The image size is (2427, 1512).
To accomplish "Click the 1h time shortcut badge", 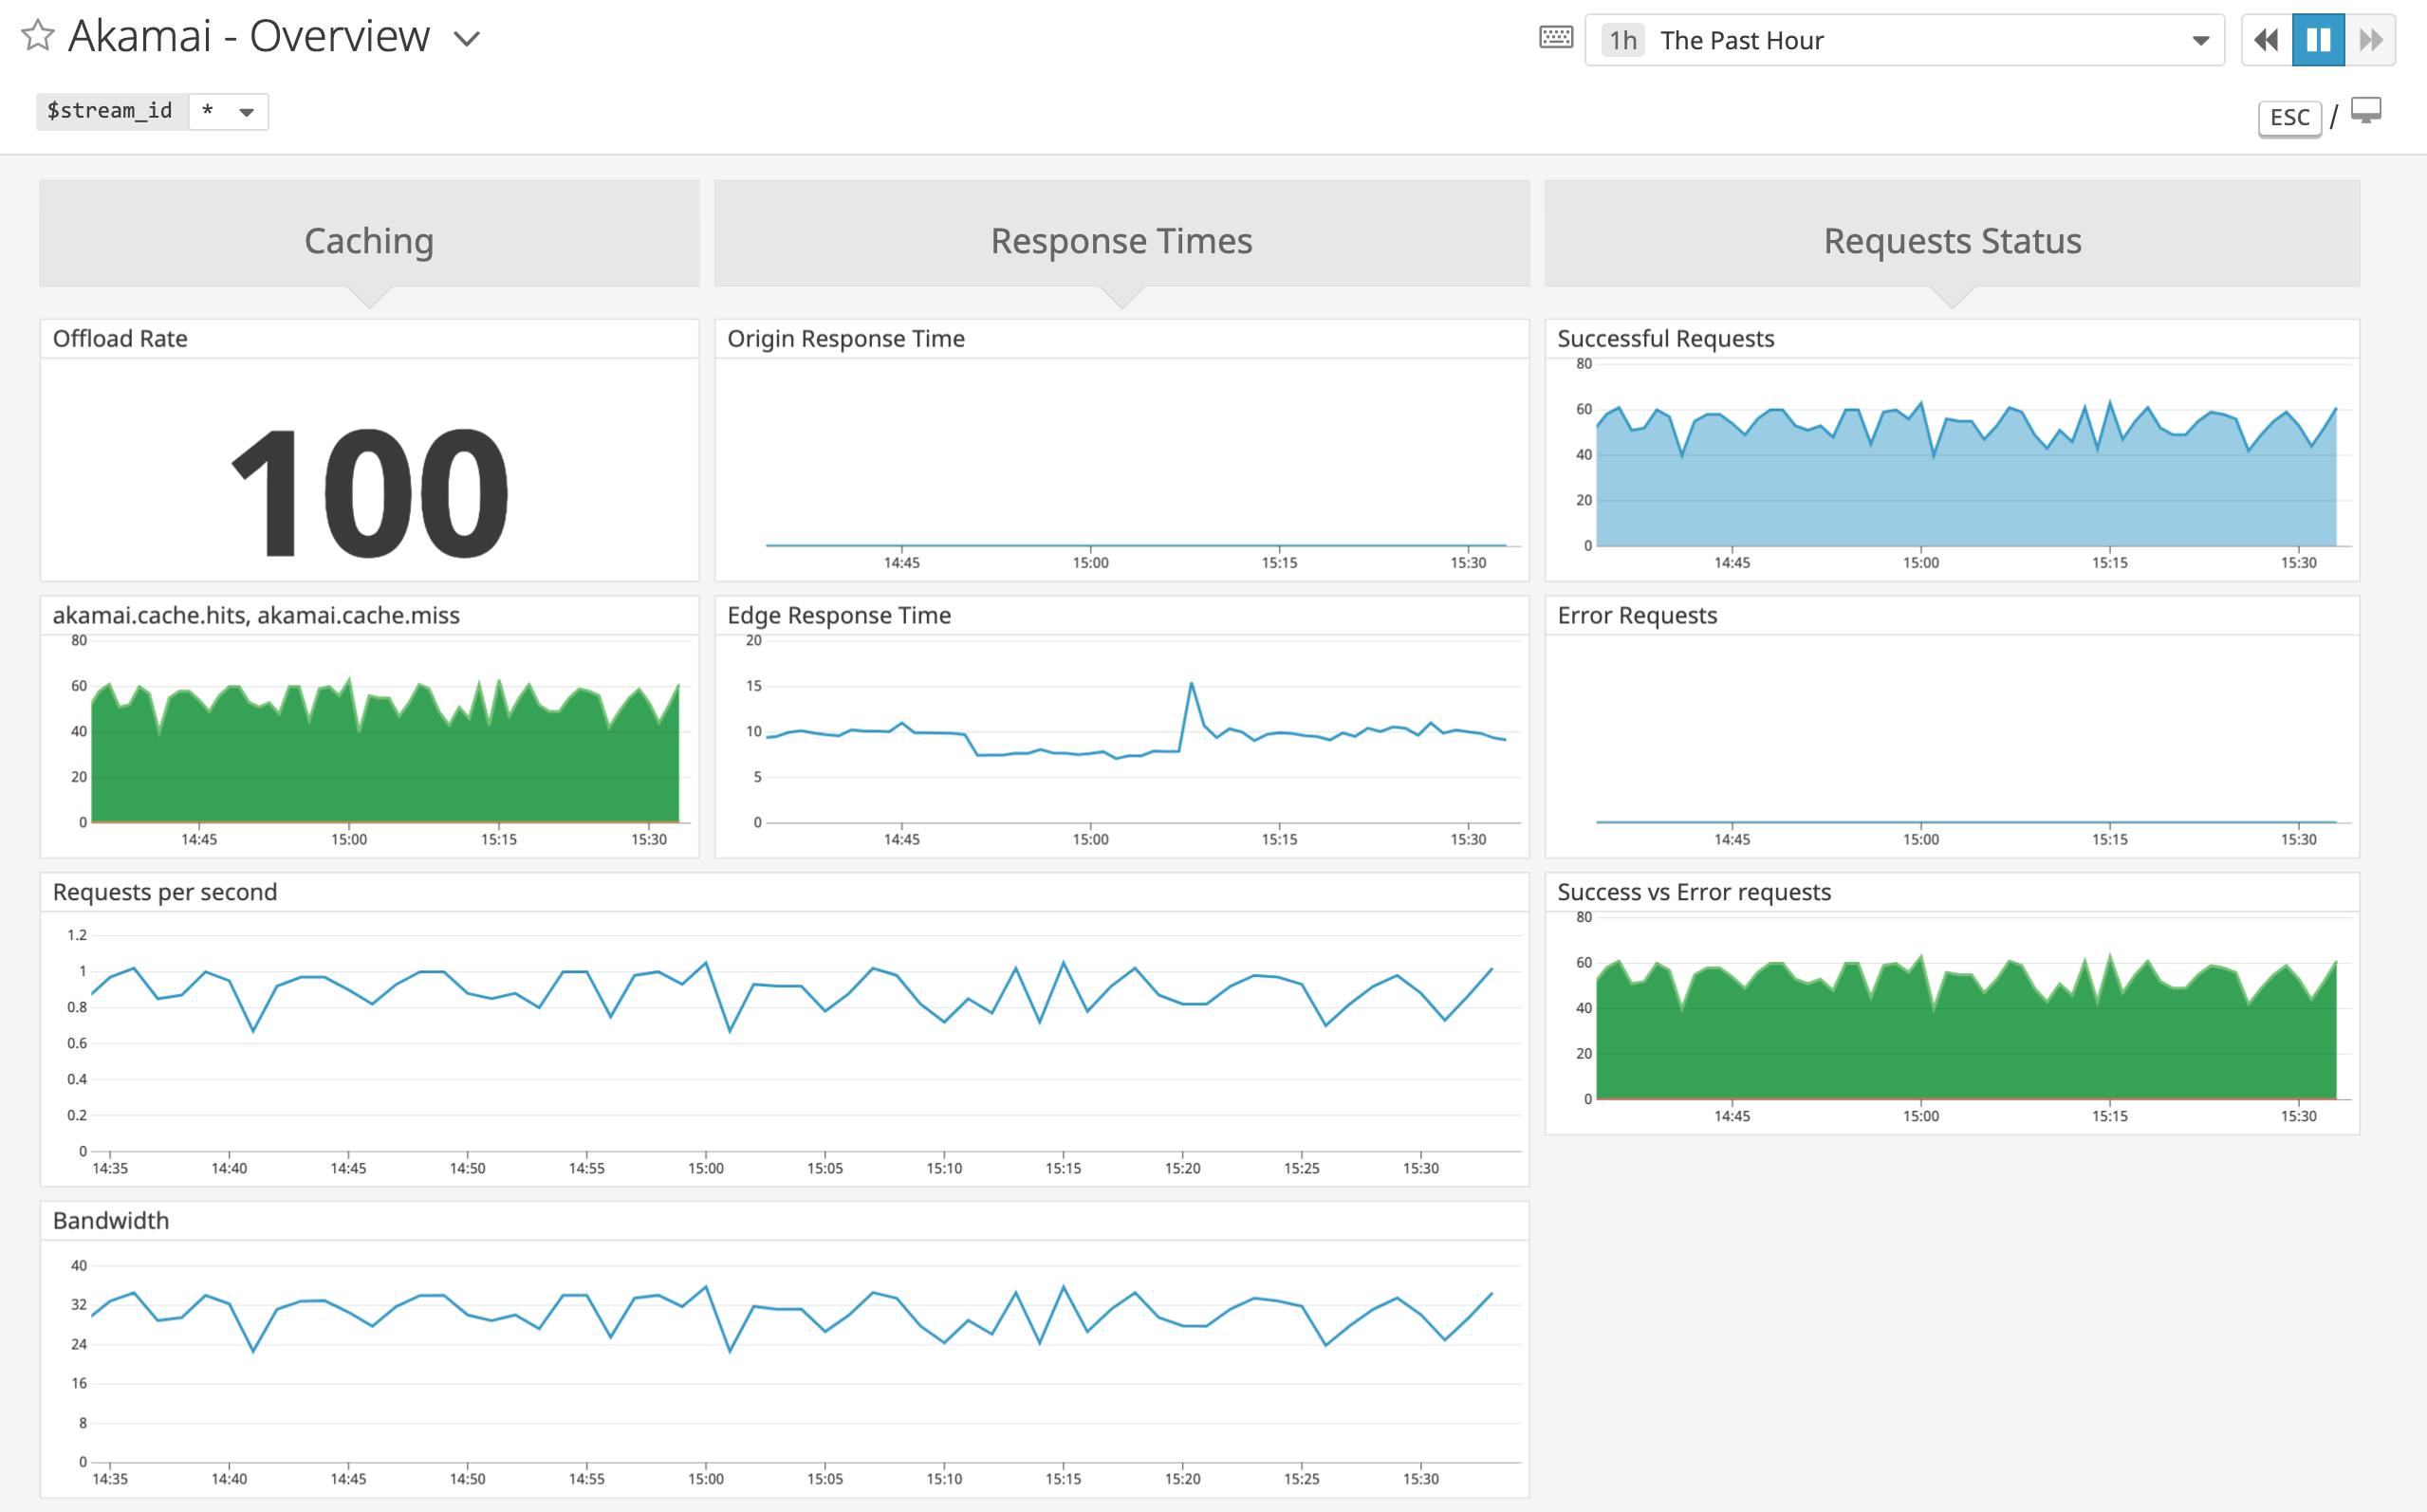I will click(x=1622, y=40).
